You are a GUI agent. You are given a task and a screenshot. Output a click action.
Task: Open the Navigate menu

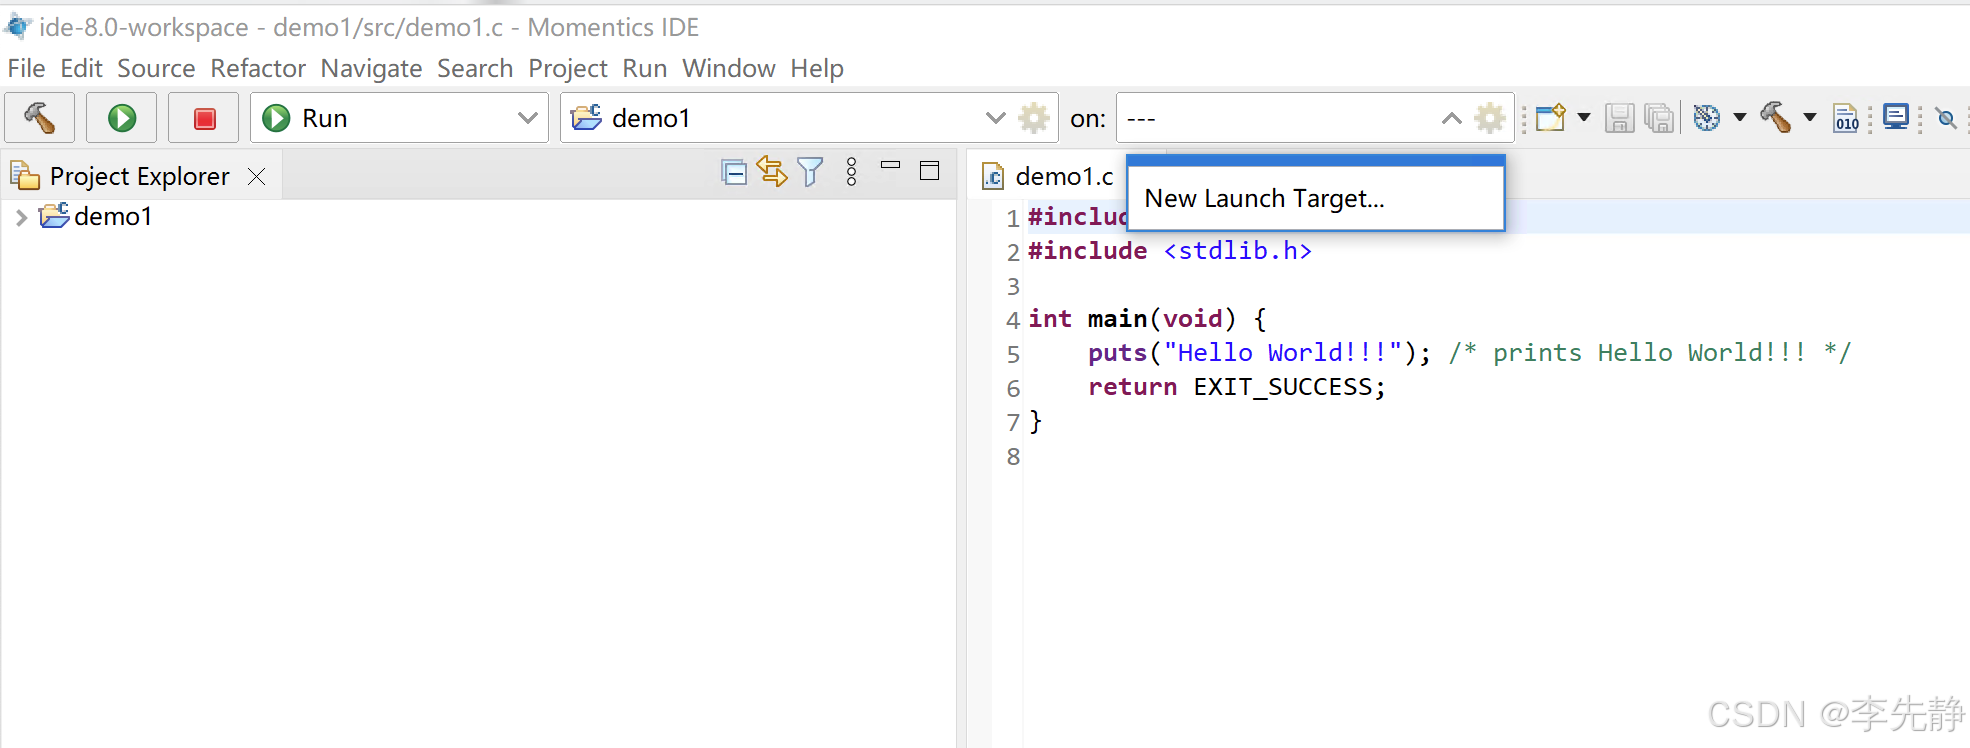(x=371, y=68)
